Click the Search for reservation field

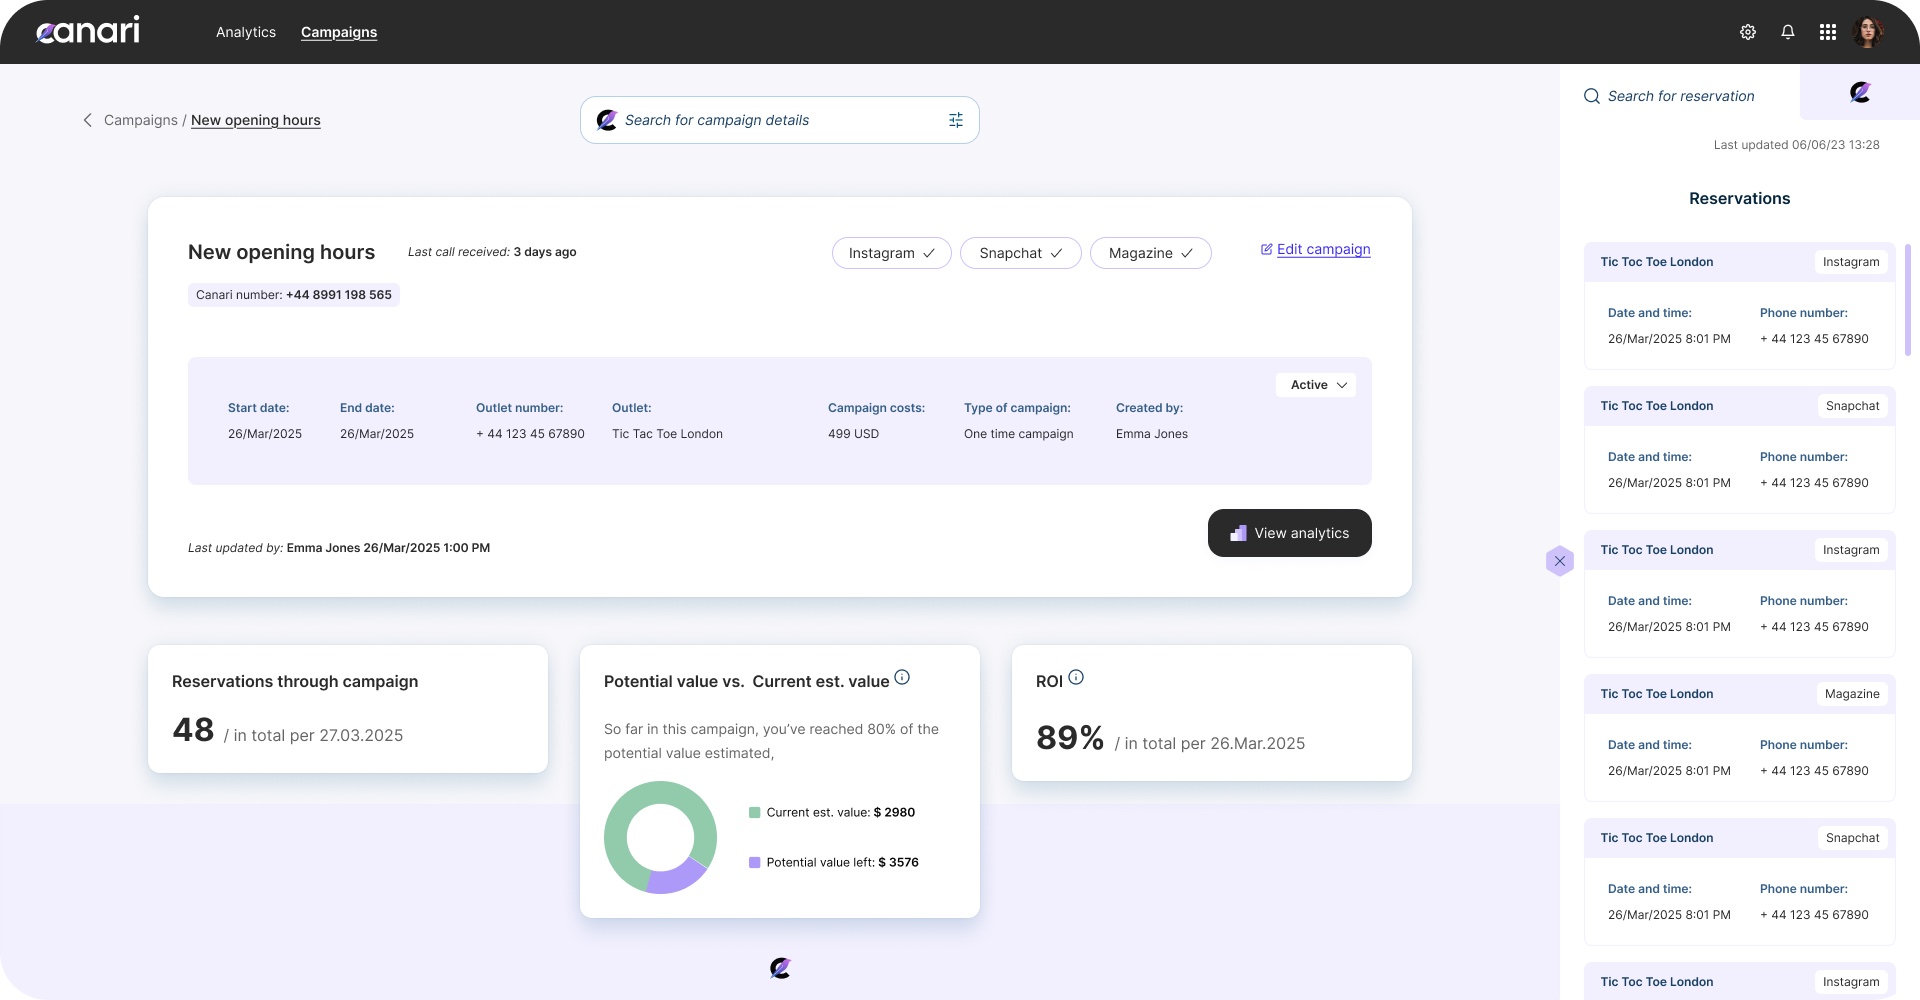1680,95
